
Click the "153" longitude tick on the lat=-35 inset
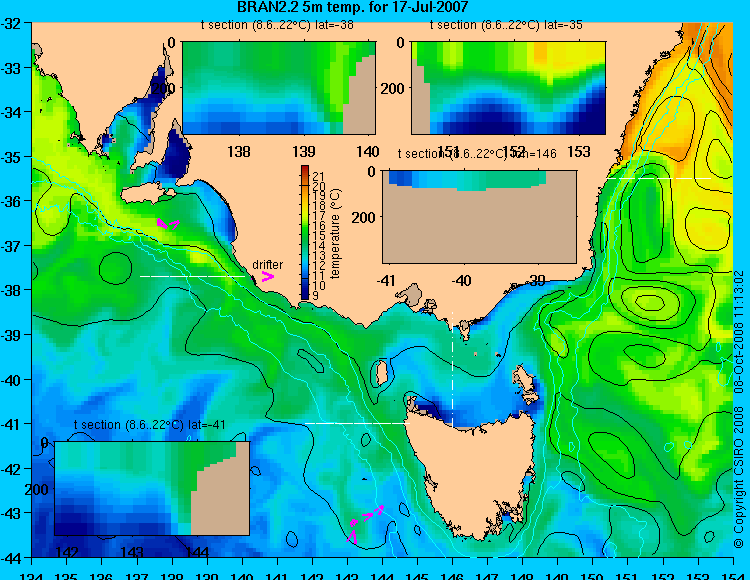(579, 152)
